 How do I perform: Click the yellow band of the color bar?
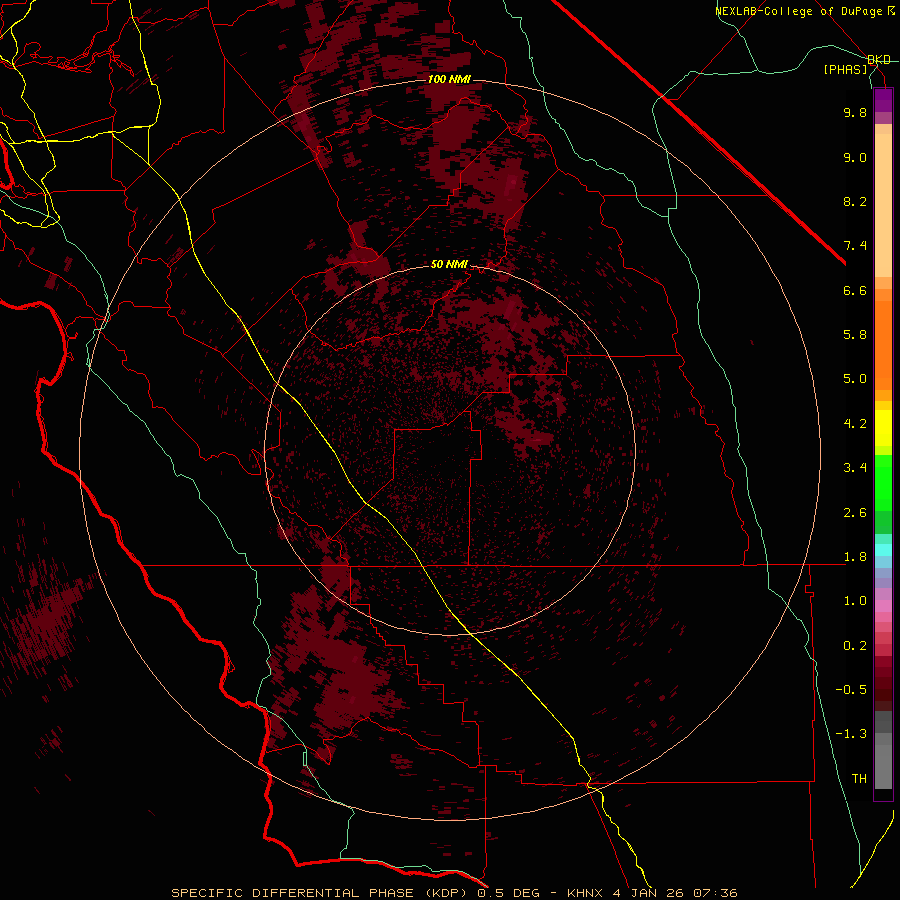tap(883, 428)
